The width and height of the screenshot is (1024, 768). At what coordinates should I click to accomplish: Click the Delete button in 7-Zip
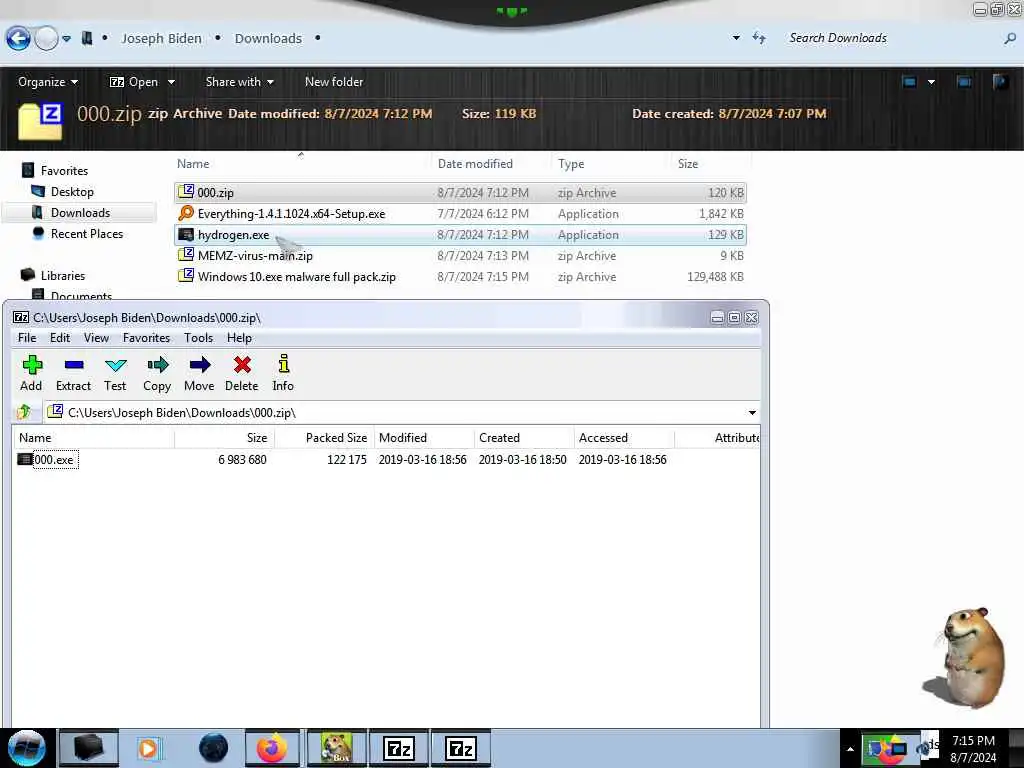(x=242, y=373)
